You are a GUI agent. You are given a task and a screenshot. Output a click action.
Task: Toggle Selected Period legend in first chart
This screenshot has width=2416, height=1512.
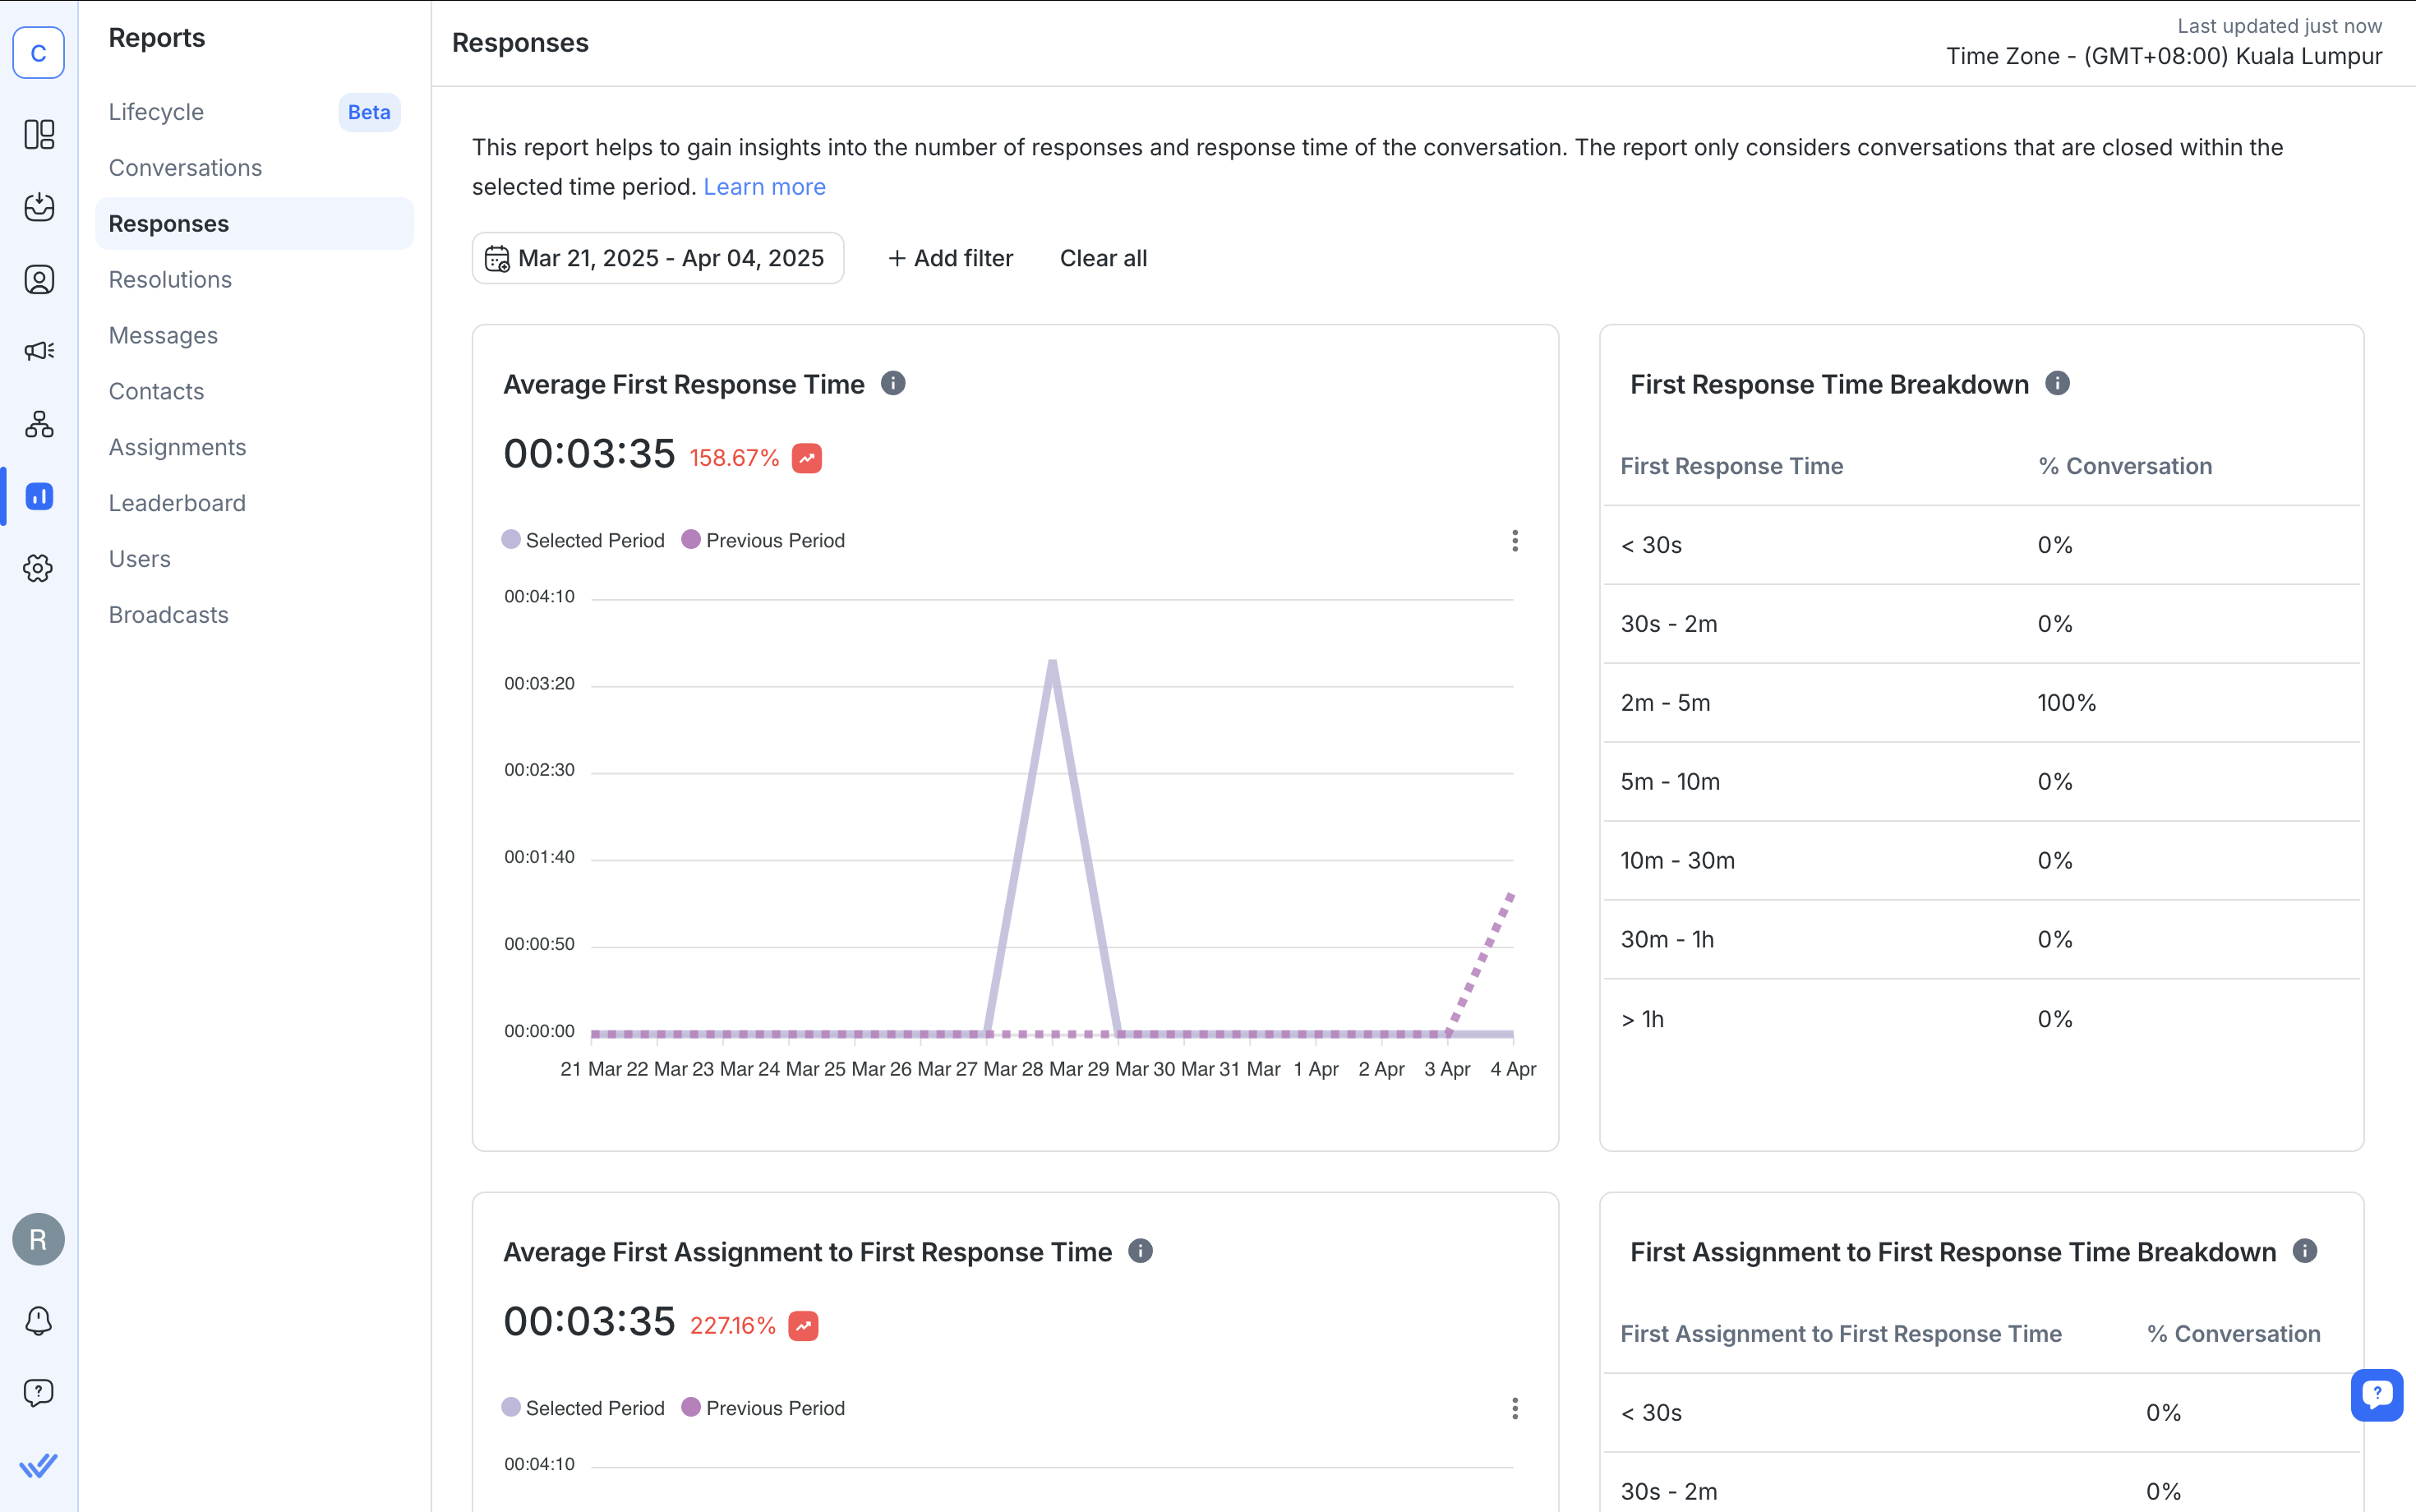(x=583, y=540)
